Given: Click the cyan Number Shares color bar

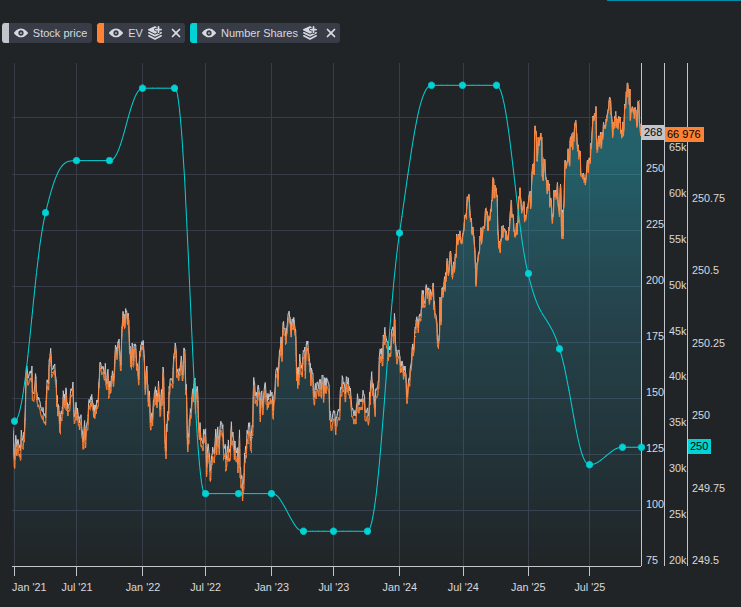Looking at the screenshot, I should [193, 33].
